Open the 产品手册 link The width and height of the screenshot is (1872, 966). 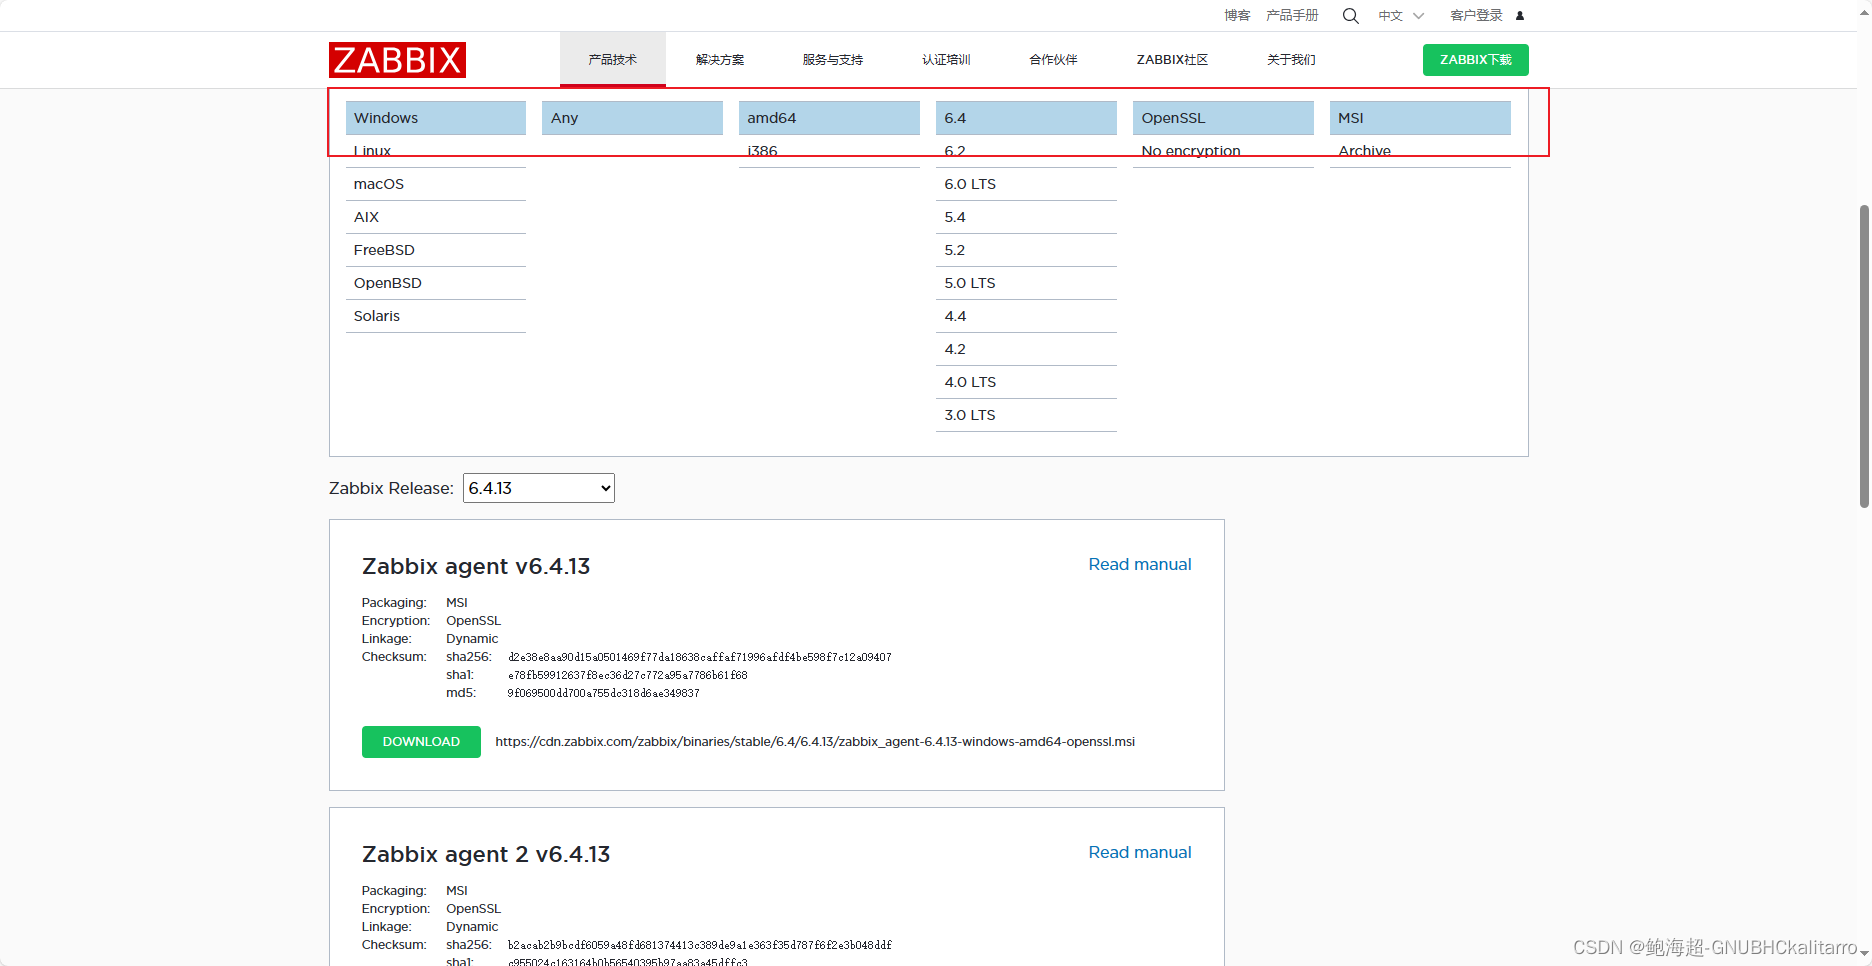point(1292,16)
